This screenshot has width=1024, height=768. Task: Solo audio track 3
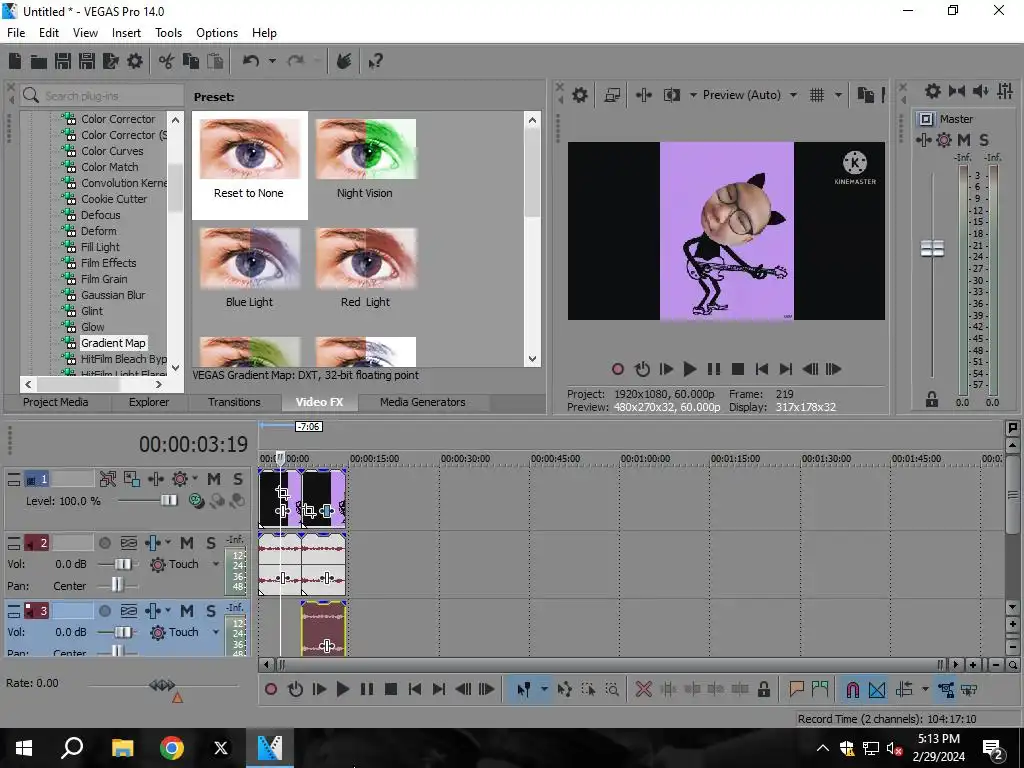click(210, 611)
